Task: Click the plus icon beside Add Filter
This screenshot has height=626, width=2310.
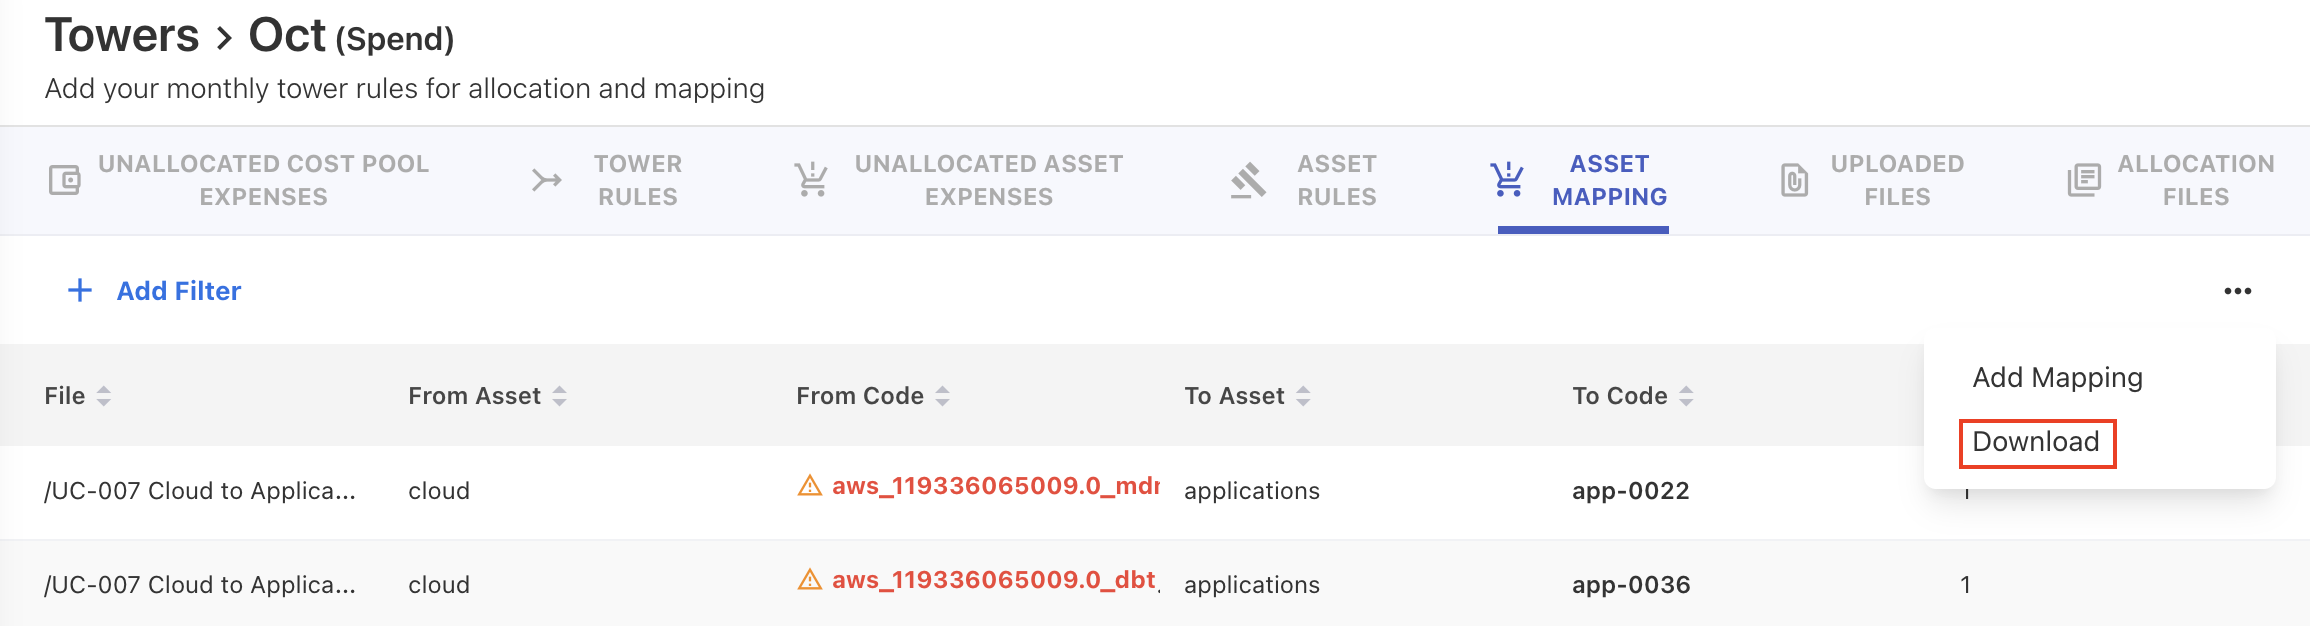Action: click(80, 291)
